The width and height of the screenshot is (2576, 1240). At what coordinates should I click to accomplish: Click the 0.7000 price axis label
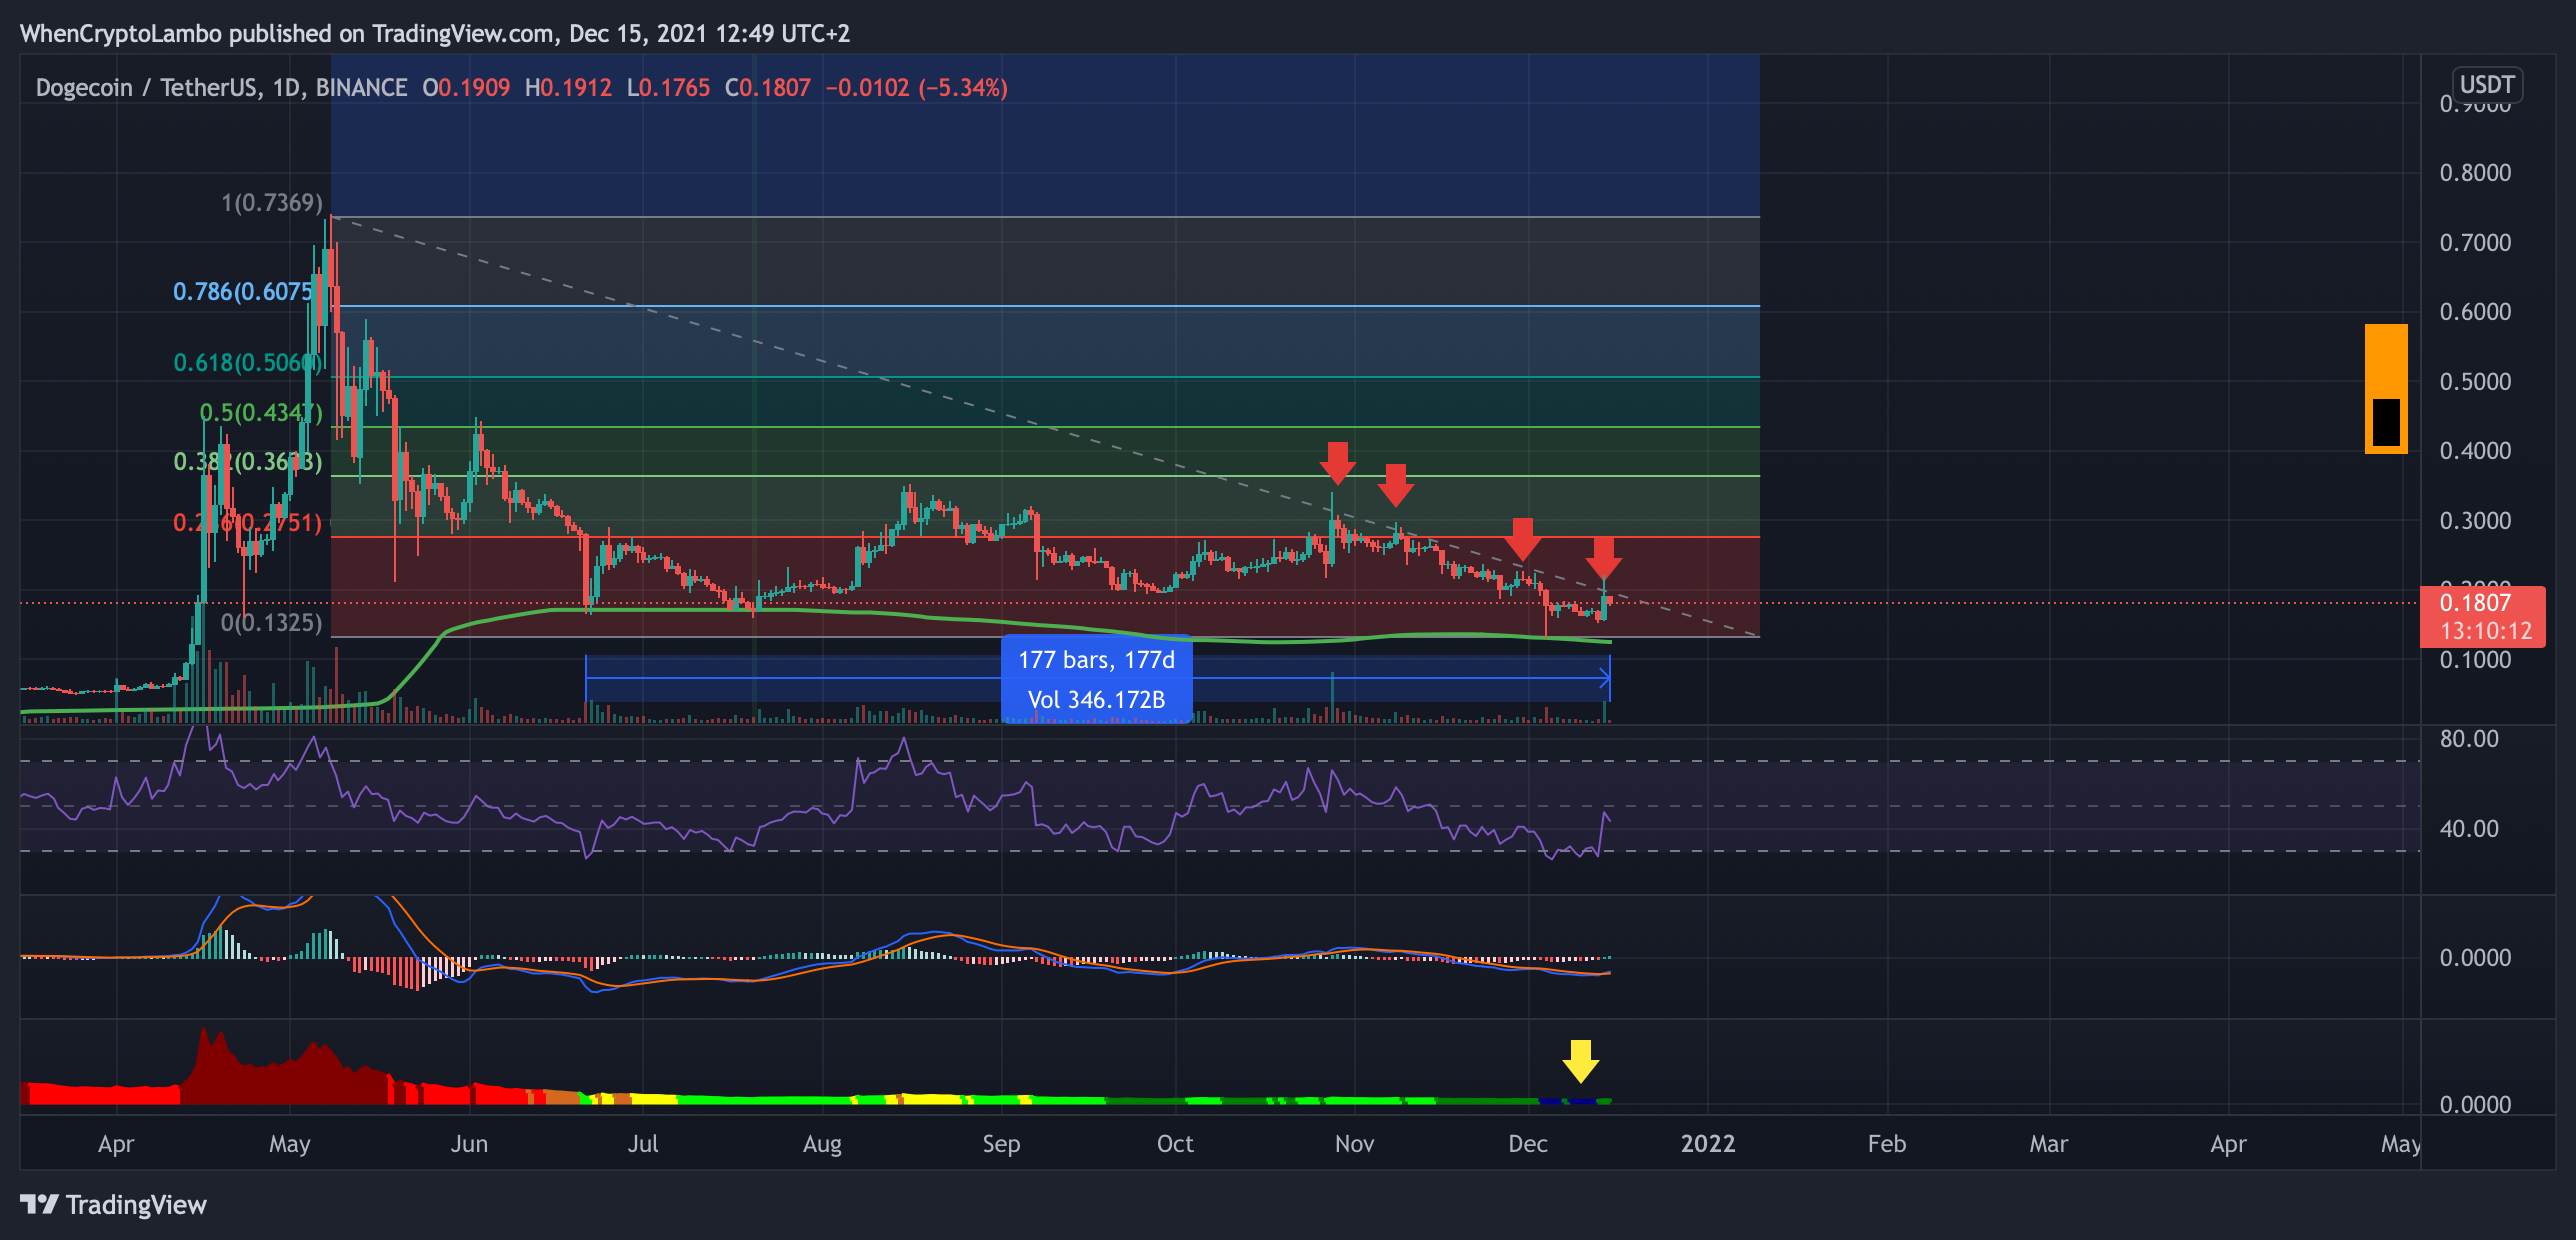[2475, 243]
